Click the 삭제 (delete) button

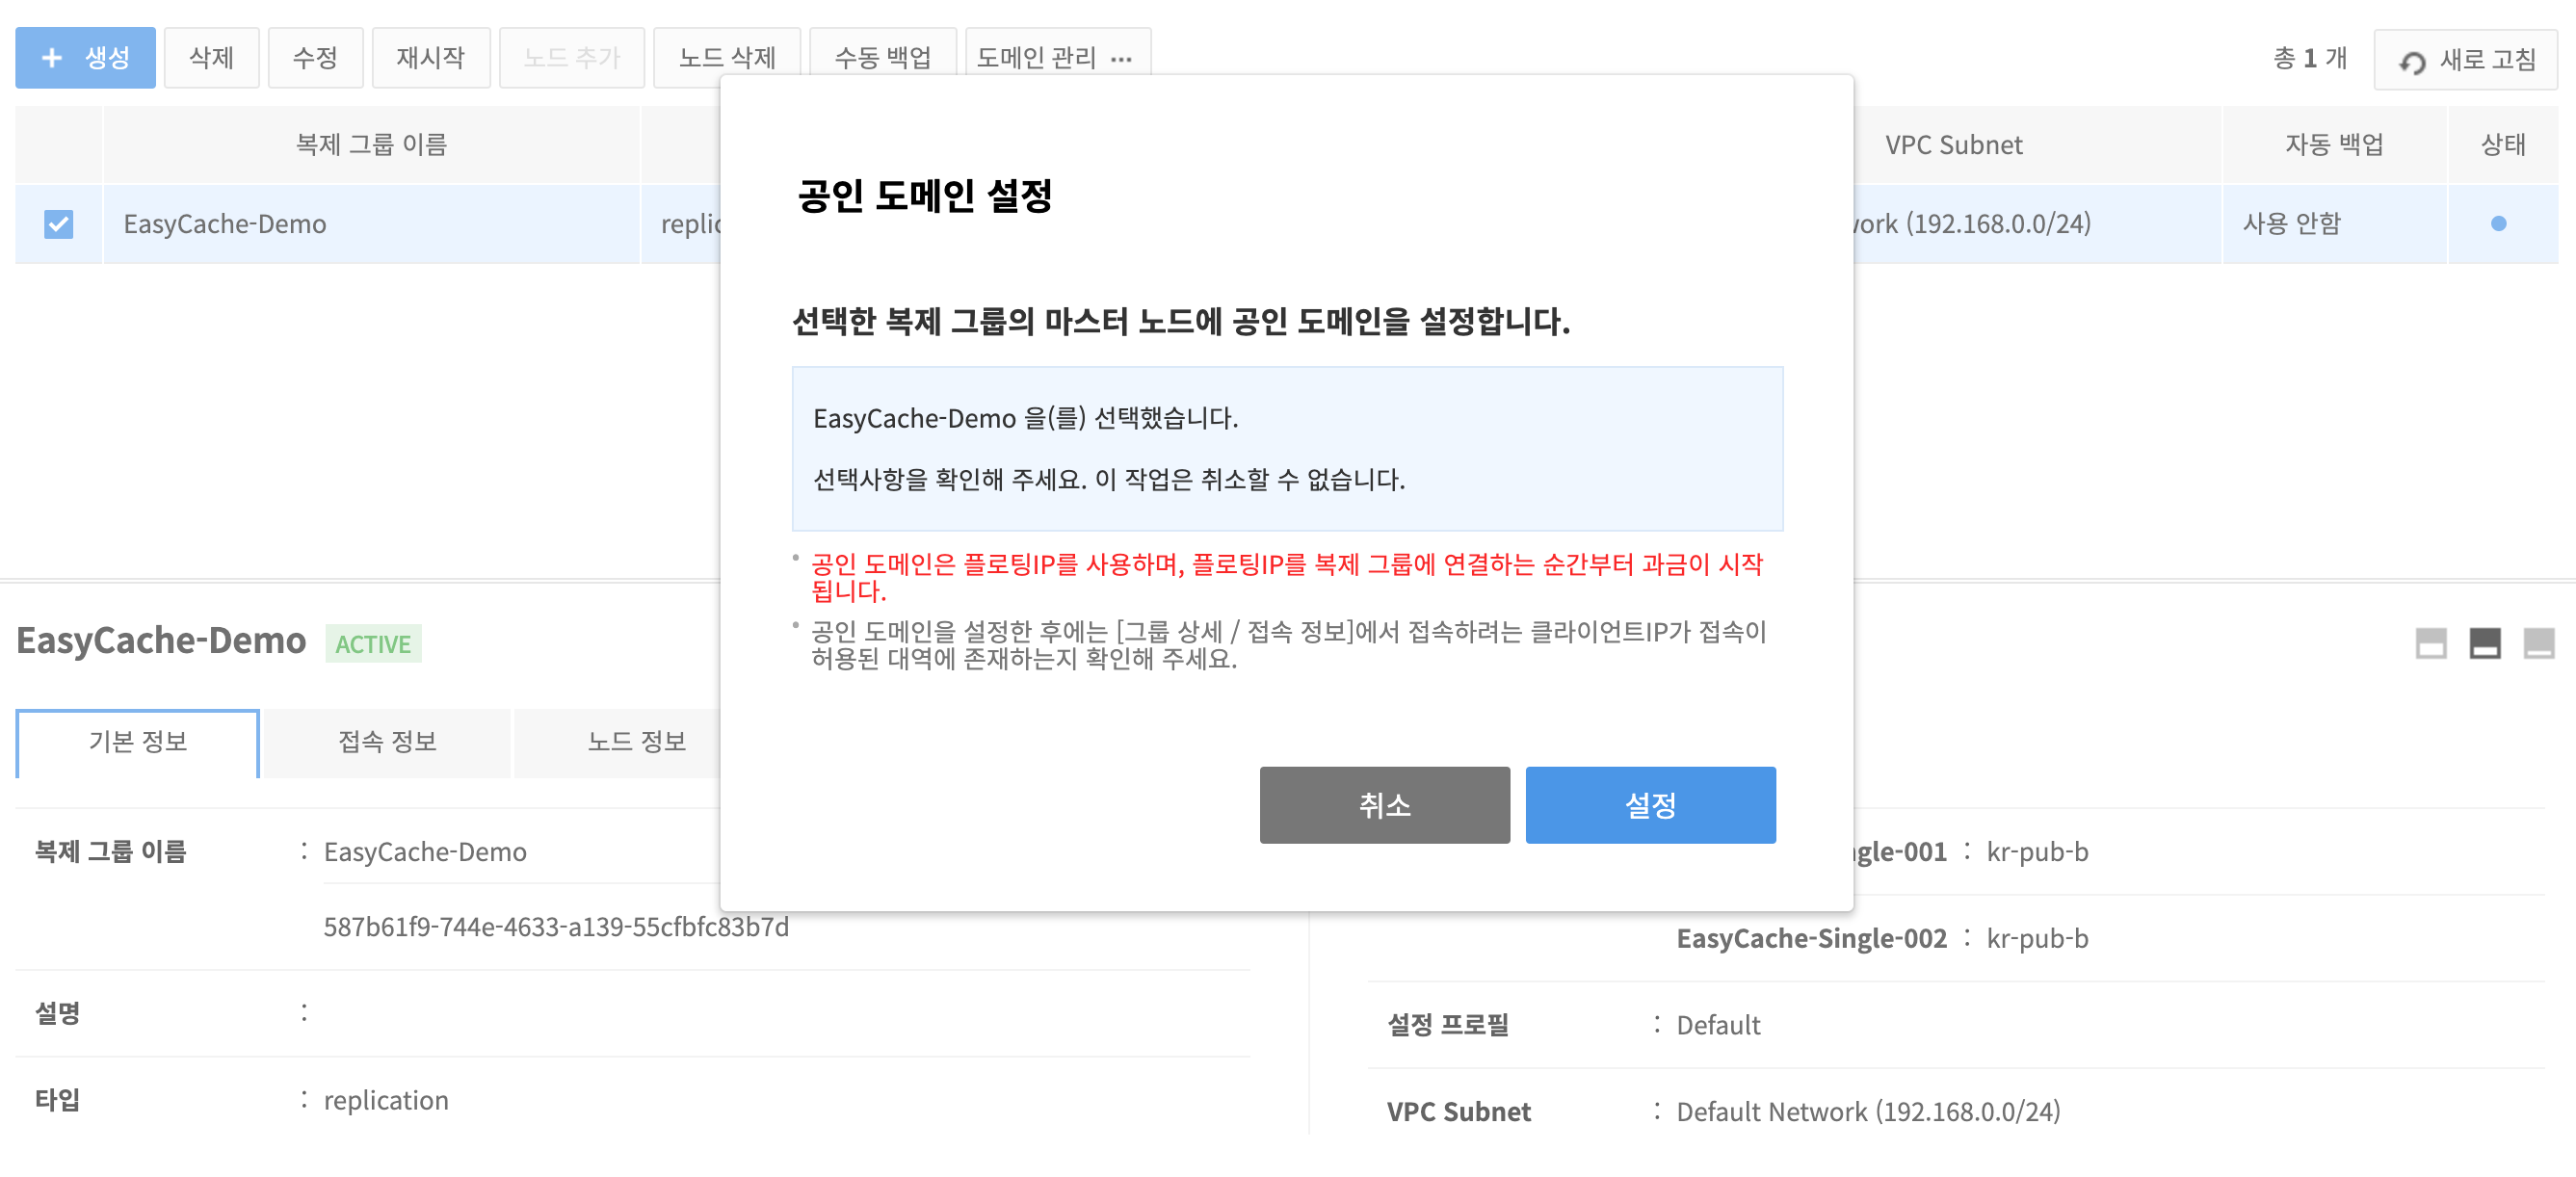[x=211, y=58]
